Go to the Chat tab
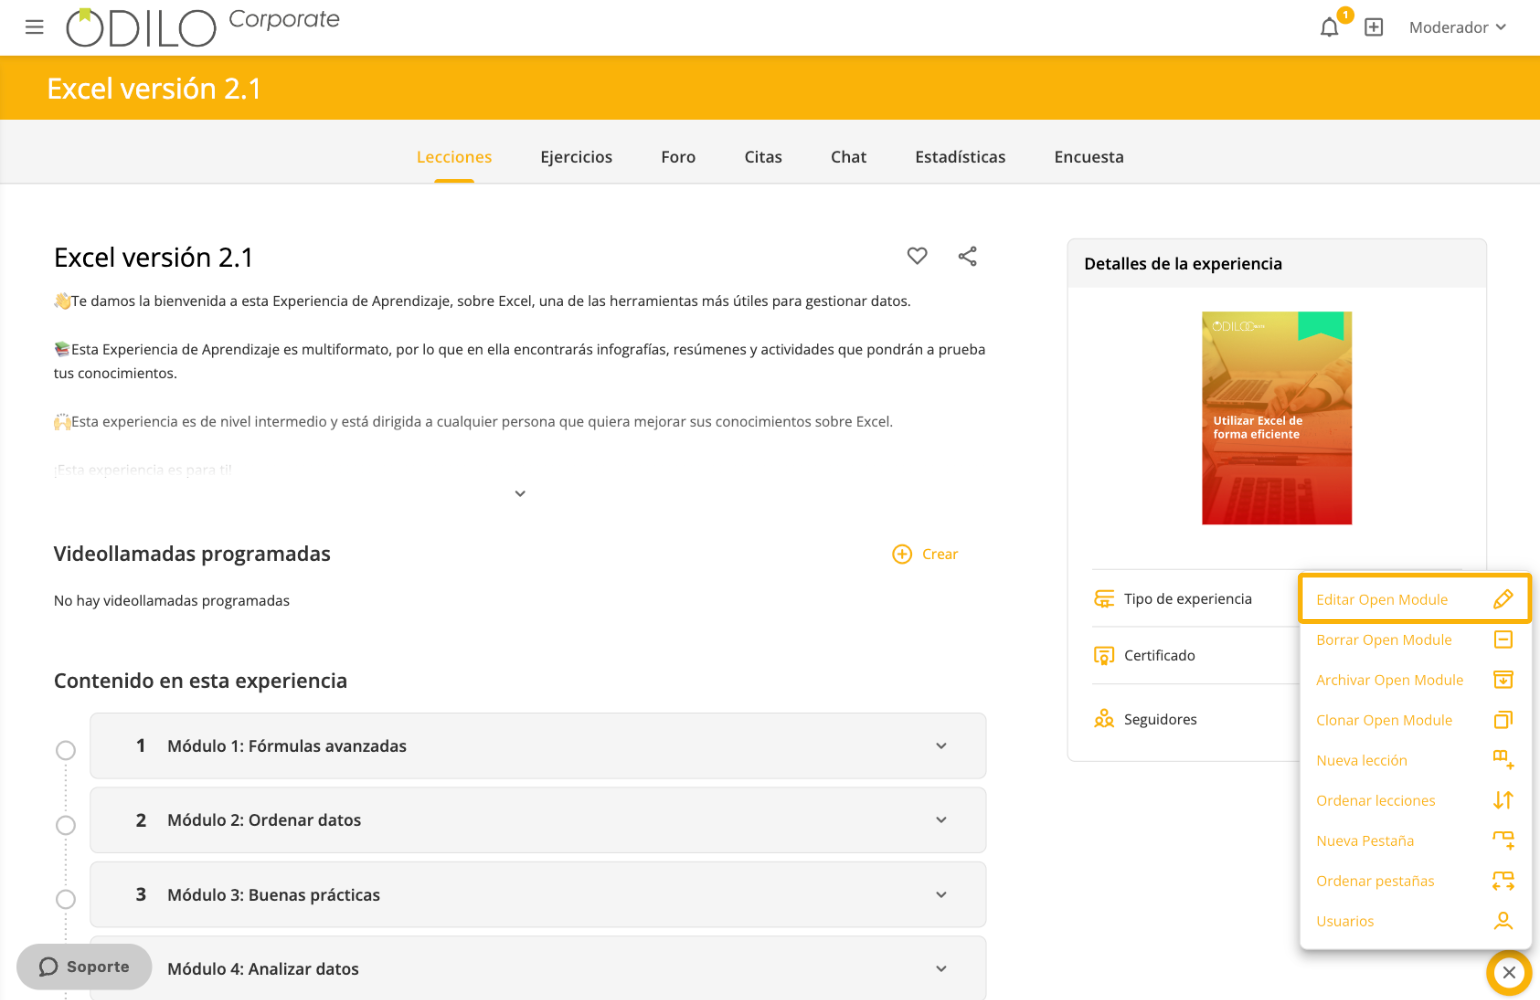 [x=848, y=157]
